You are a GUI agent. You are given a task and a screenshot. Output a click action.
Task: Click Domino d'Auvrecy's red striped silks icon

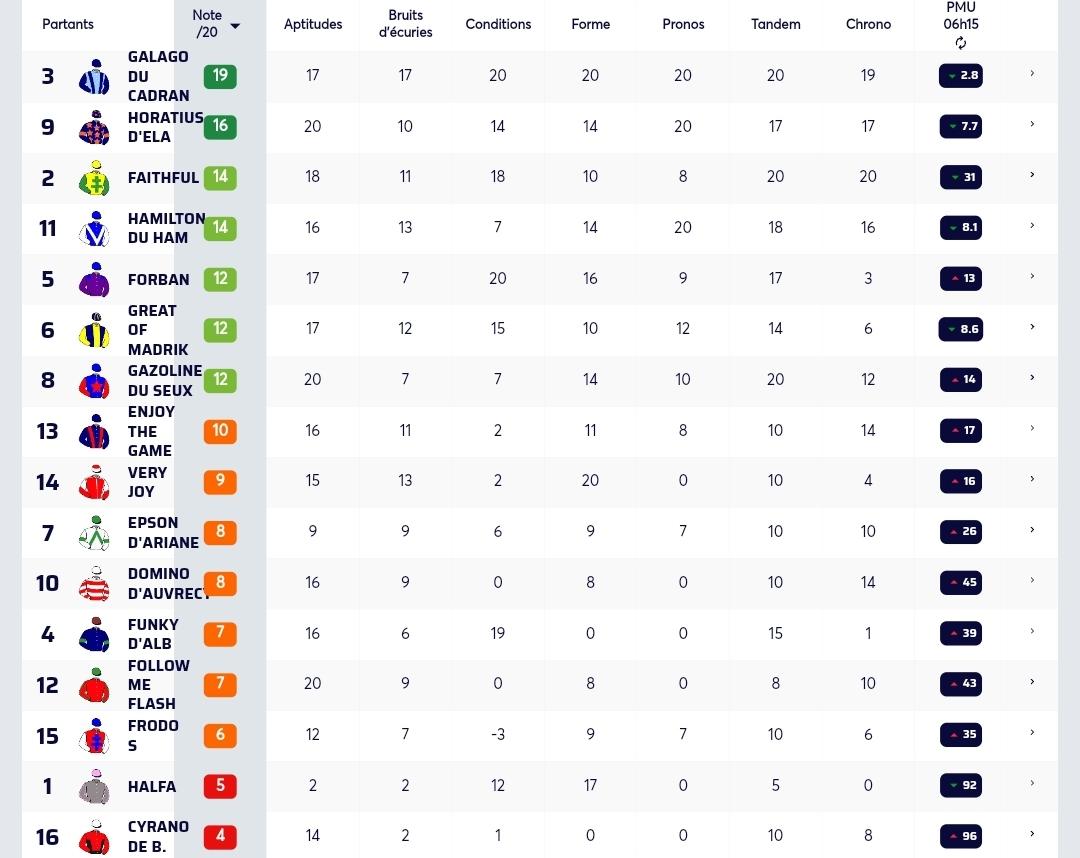click(x=95, y=583)
